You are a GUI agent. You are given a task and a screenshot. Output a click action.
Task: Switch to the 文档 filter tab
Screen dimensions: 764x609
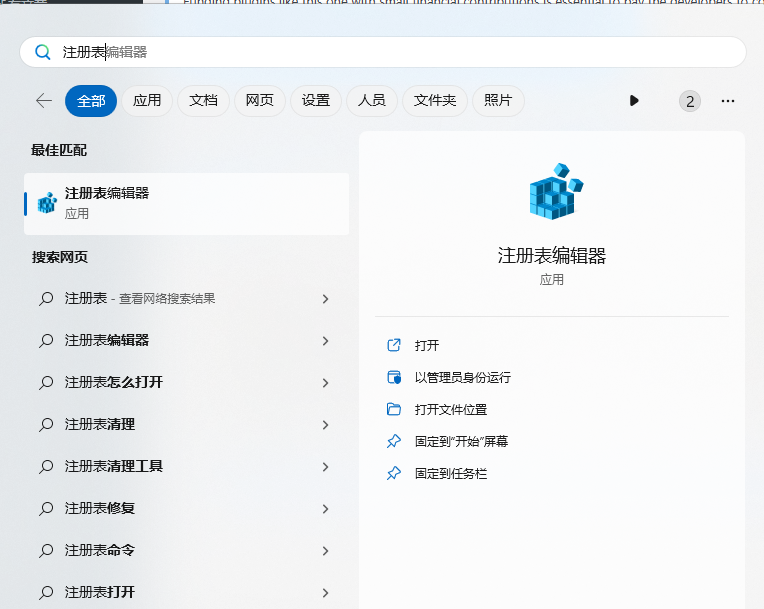click(x=203, y=101)
